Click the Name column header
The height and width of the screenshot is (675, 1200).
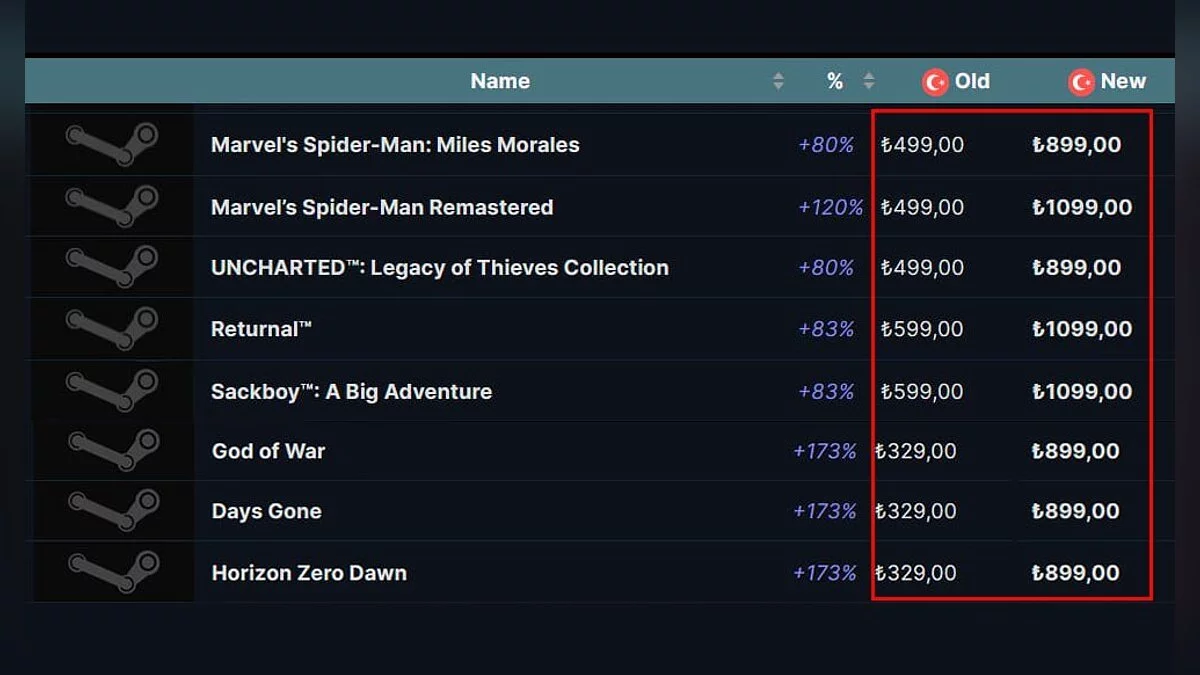(x=500, y=81)
